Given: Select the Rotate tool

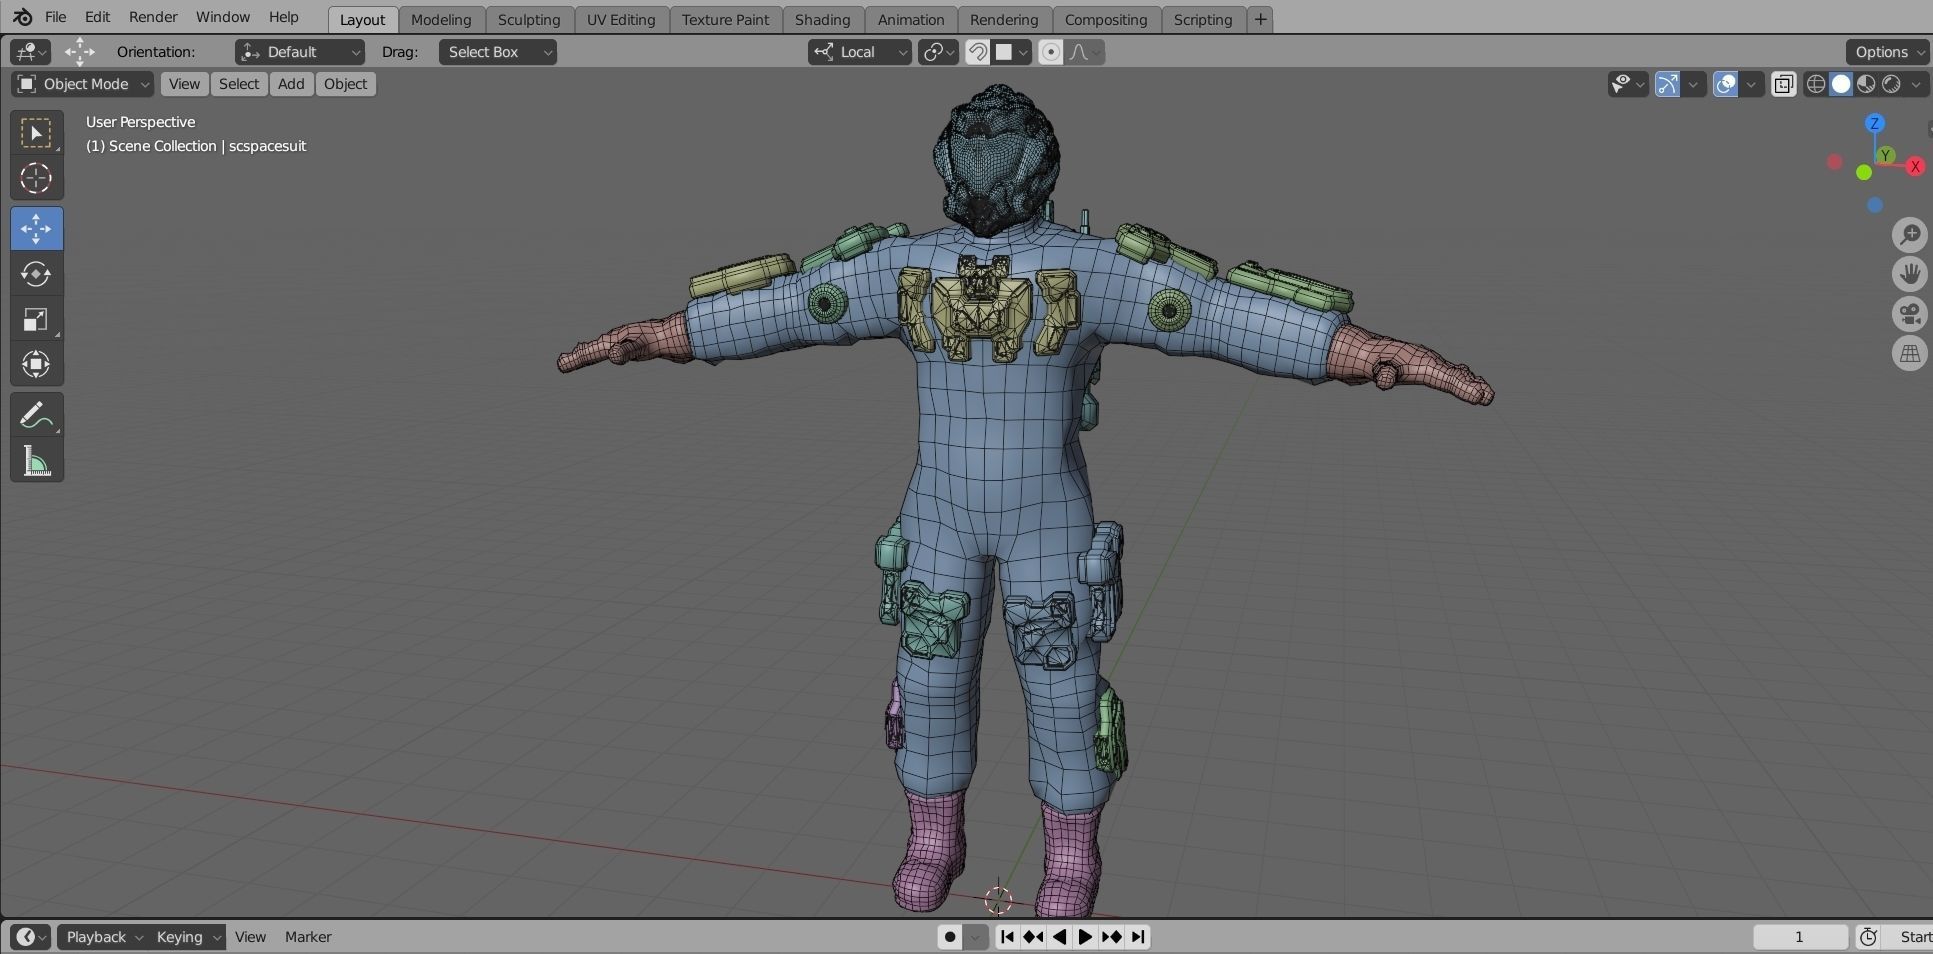Looking at the screenshot, I should click(37, 274).
